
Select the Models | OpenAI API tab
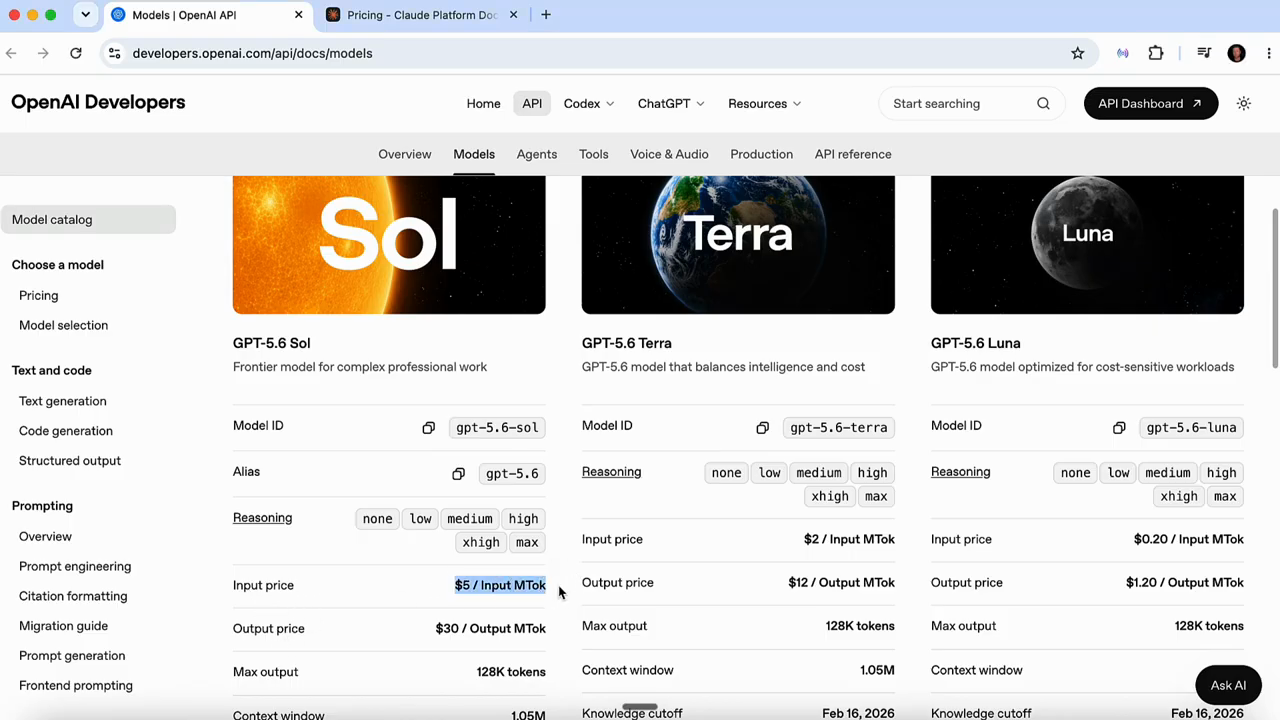pyautogui.click(x=208, y=15)
